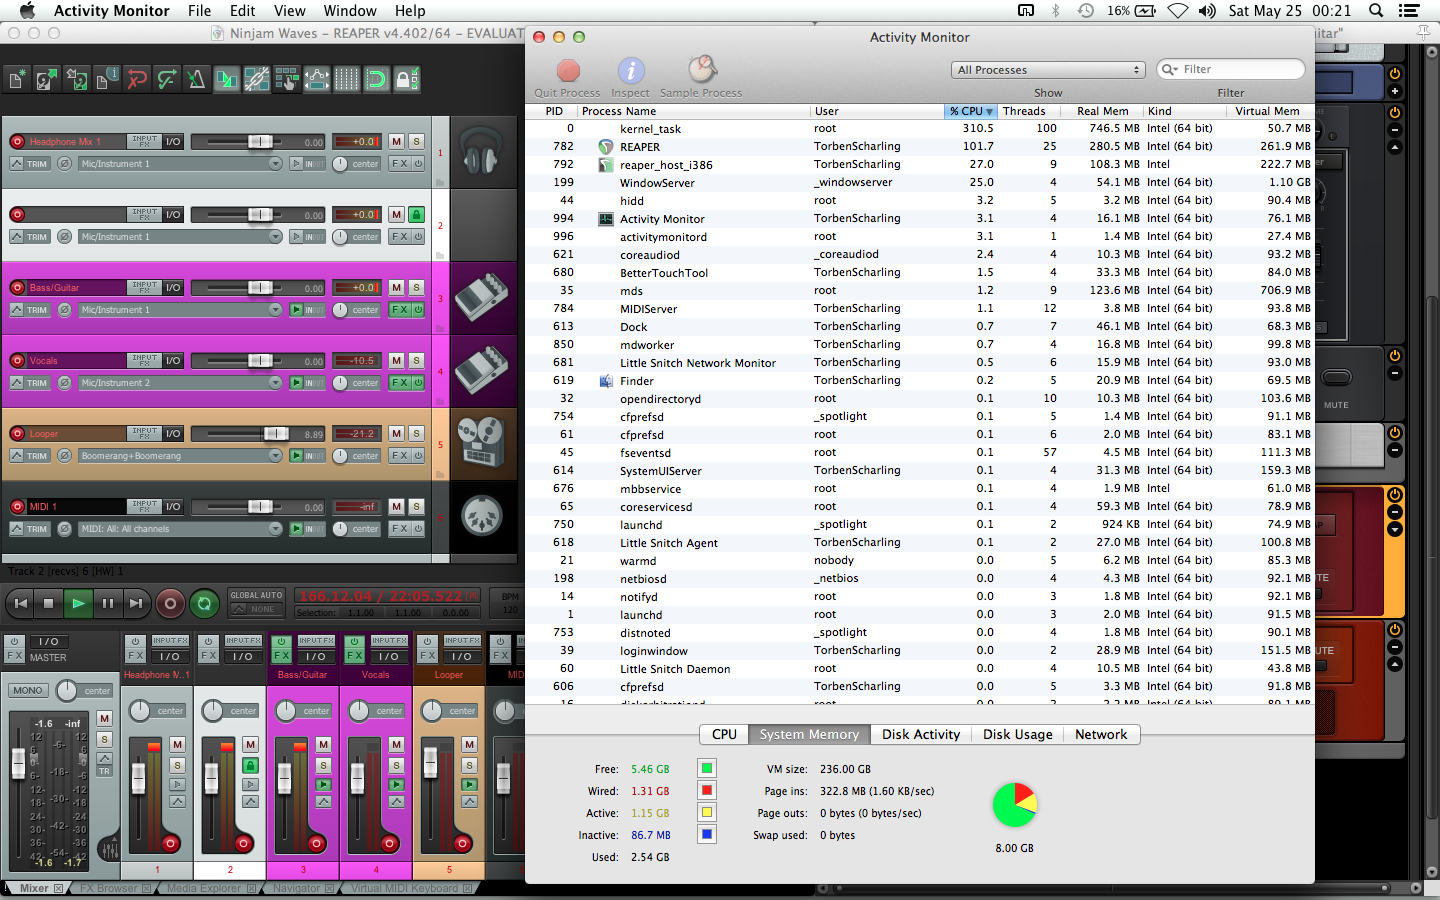Toggle the snap magnet icon in REAPER
Screen dimensions: 1440x900
click(x=377, y=79)
